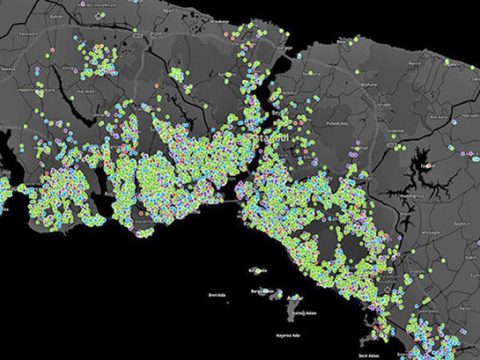
Task: Click the lone salmon marker near the top-left highway
Action: tap(52, 50)
